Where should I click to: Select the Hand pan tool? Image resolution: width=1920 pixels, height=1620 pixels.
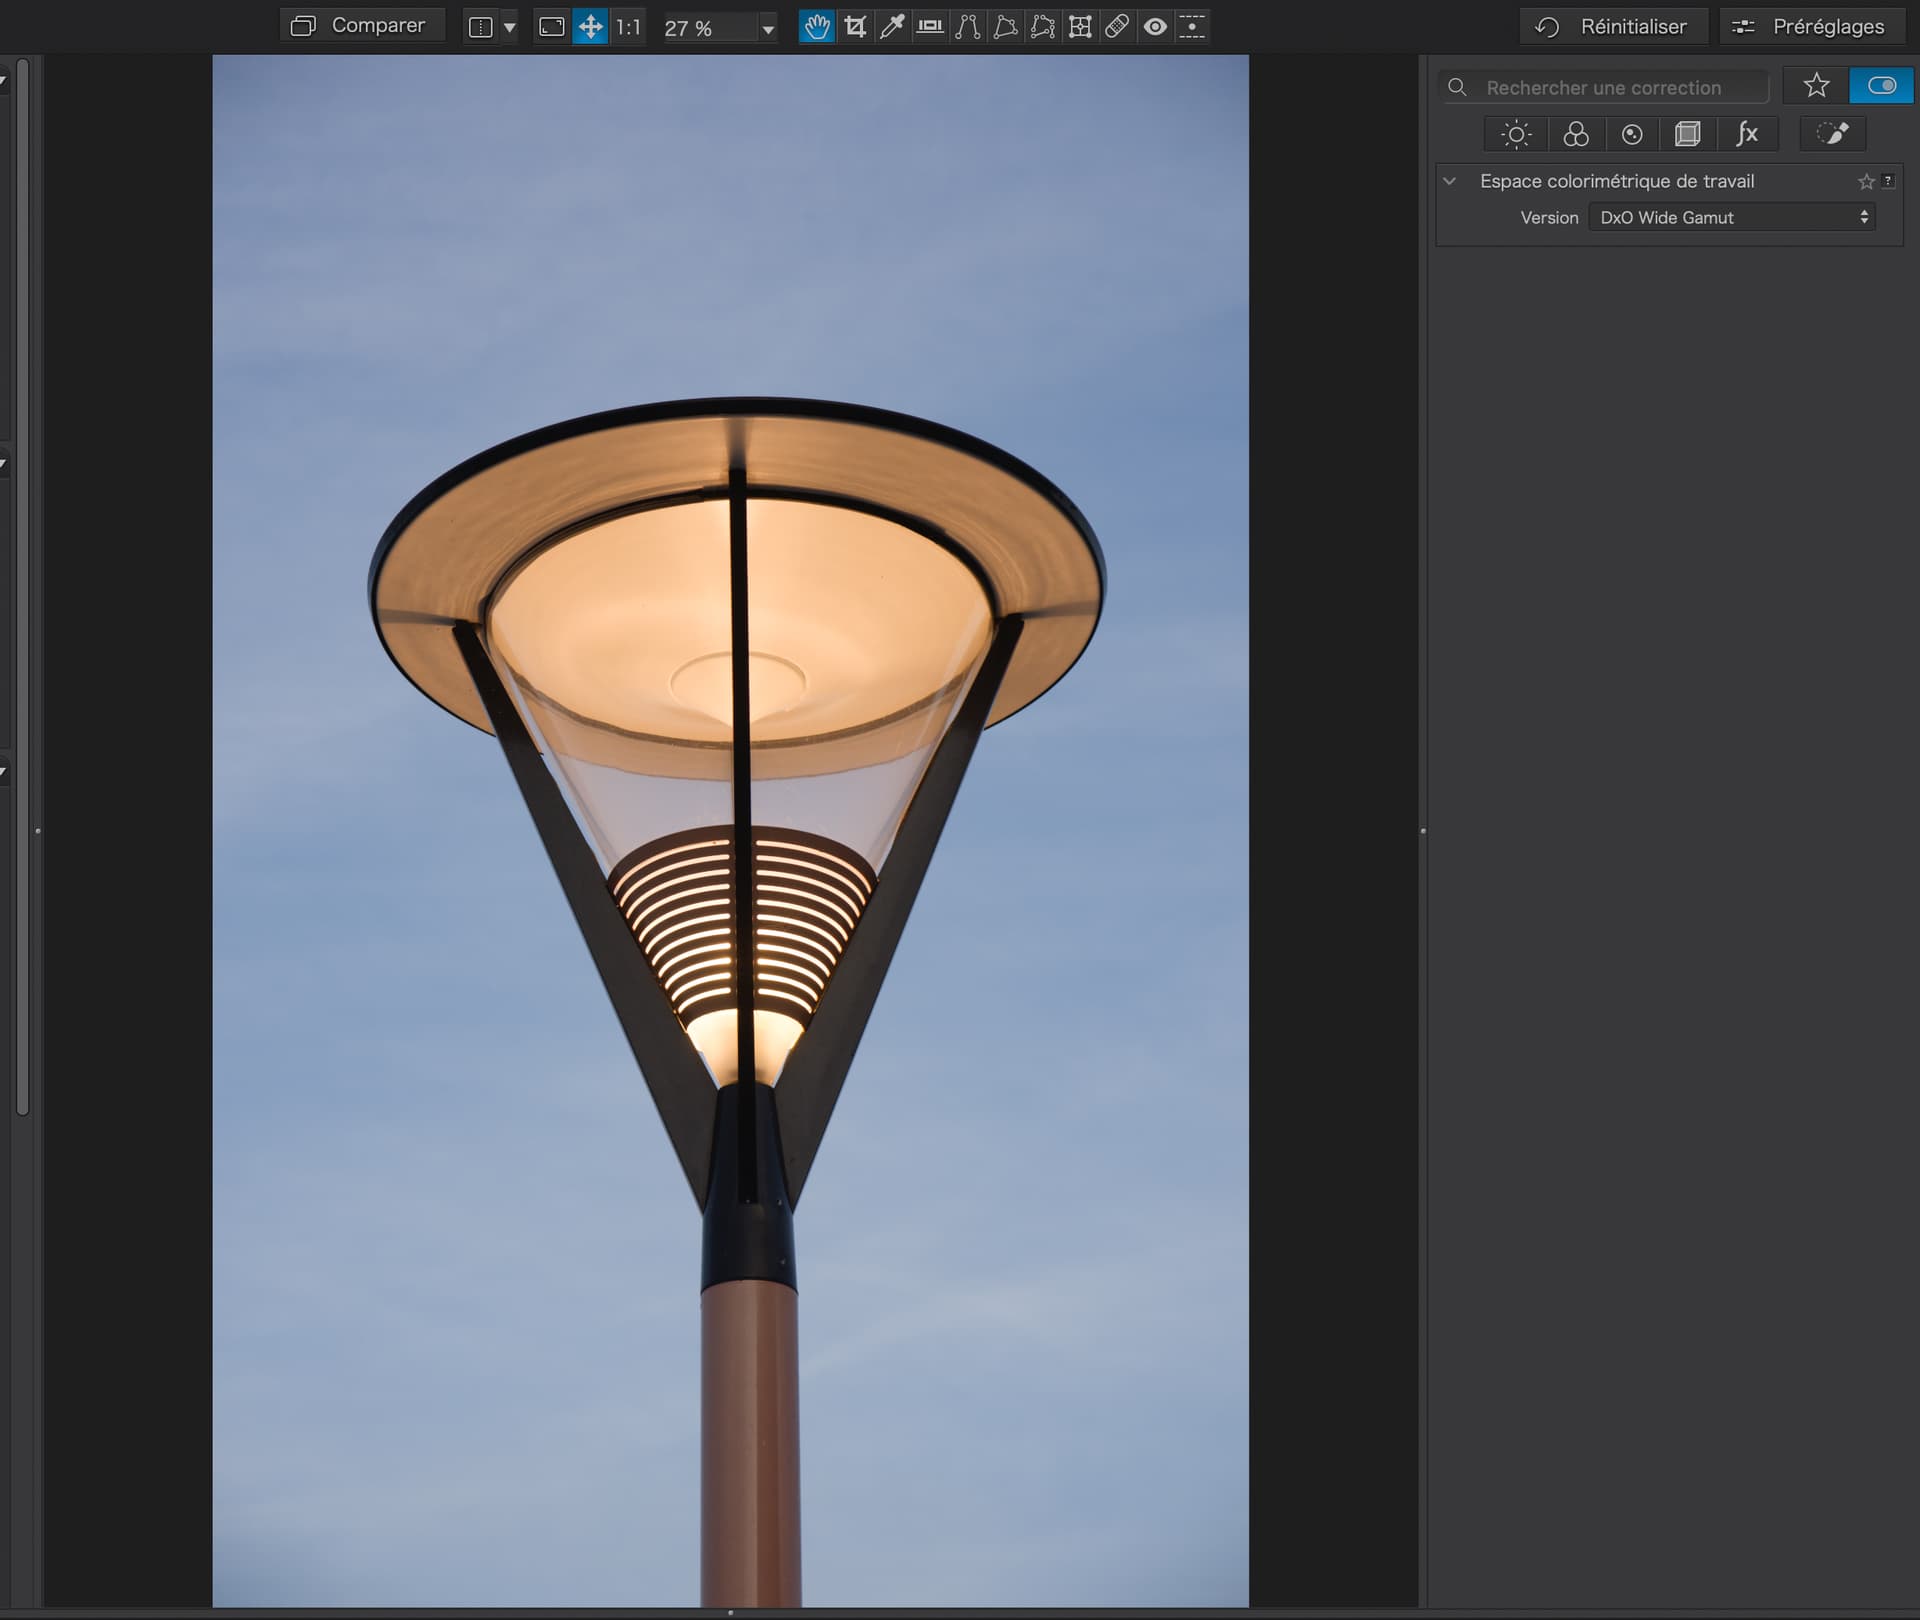(x=817, y=27)
